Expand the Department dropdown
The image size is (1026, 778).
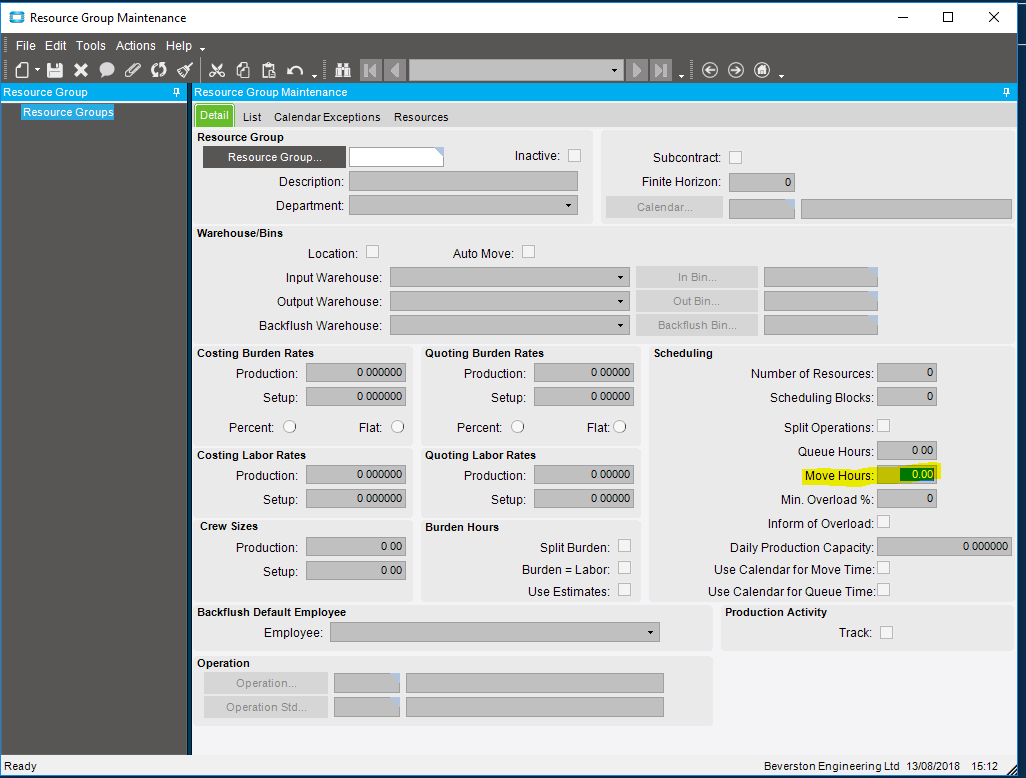click(568, 206)
